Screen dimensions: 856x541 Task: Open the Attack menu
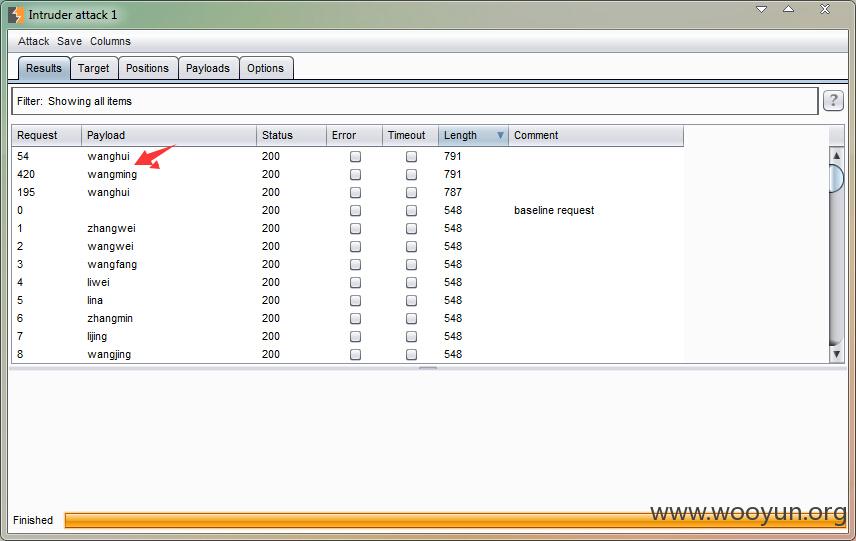coord(33,41)
